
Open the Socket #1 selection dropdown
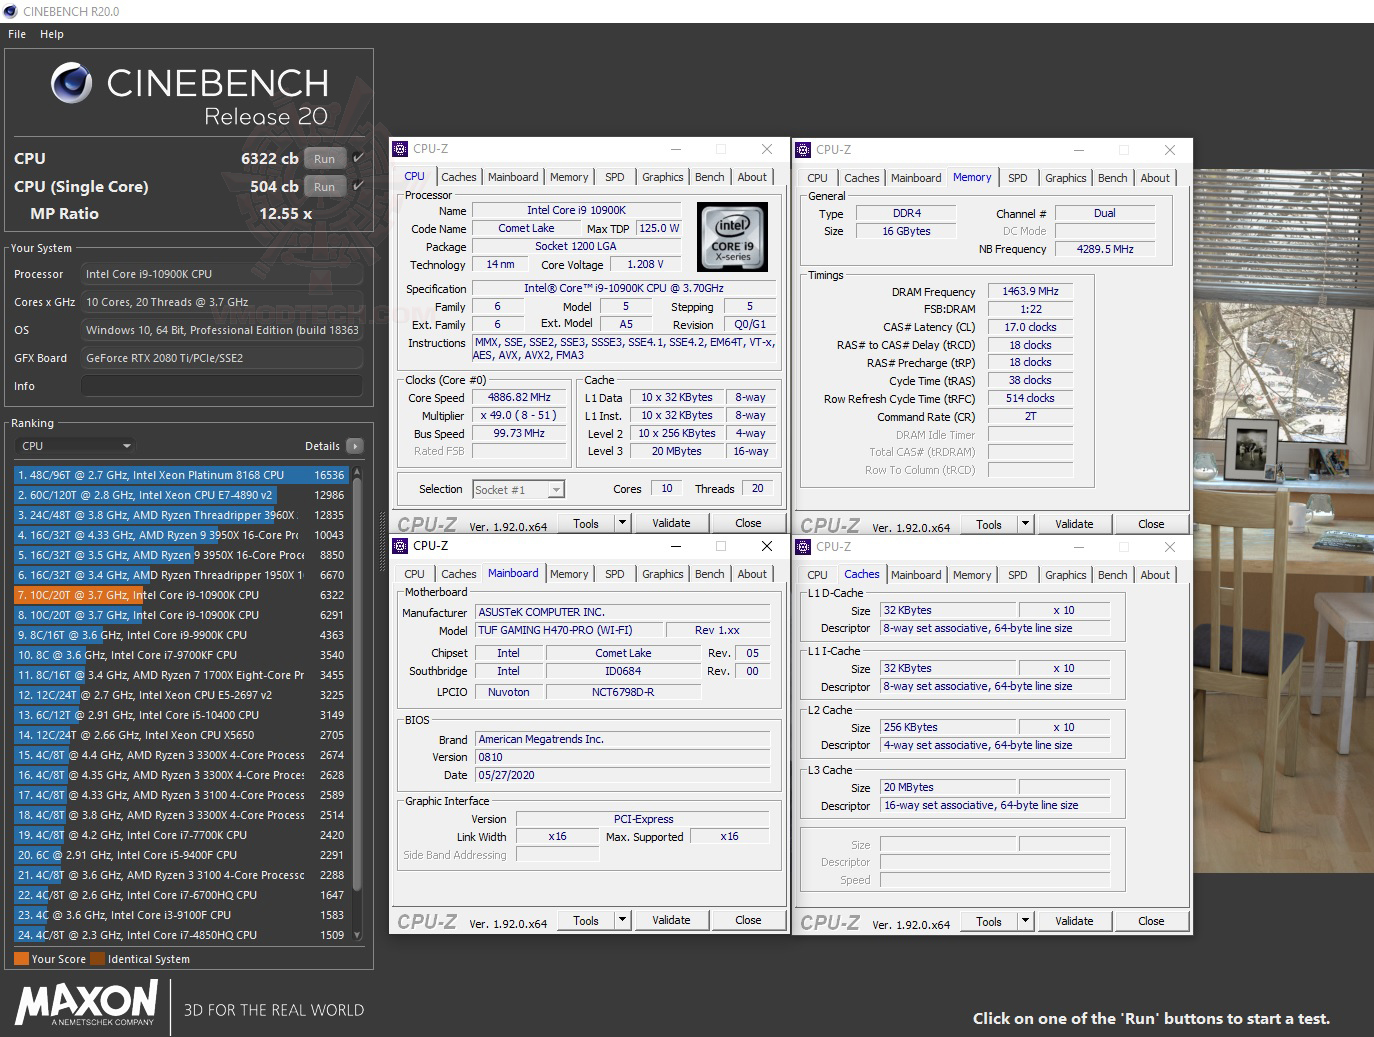518,489
